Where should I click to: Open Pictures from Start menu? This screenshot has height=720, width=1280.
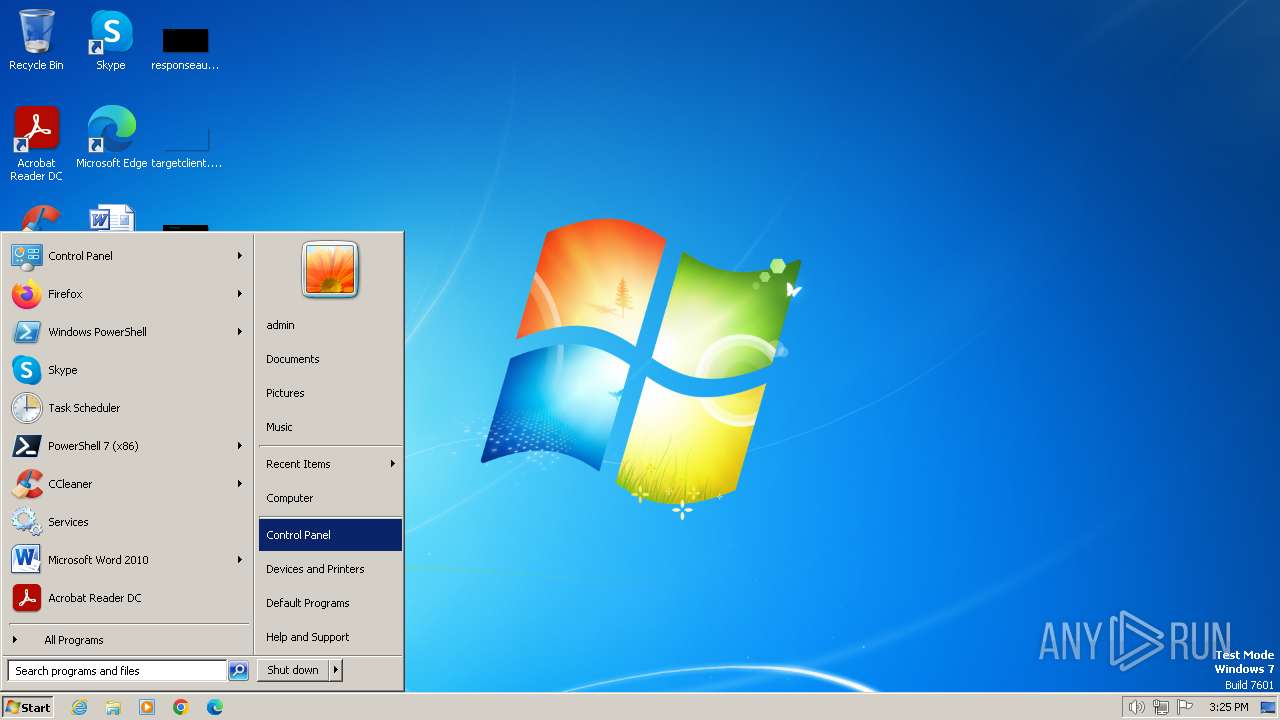[x=330, y=393]
